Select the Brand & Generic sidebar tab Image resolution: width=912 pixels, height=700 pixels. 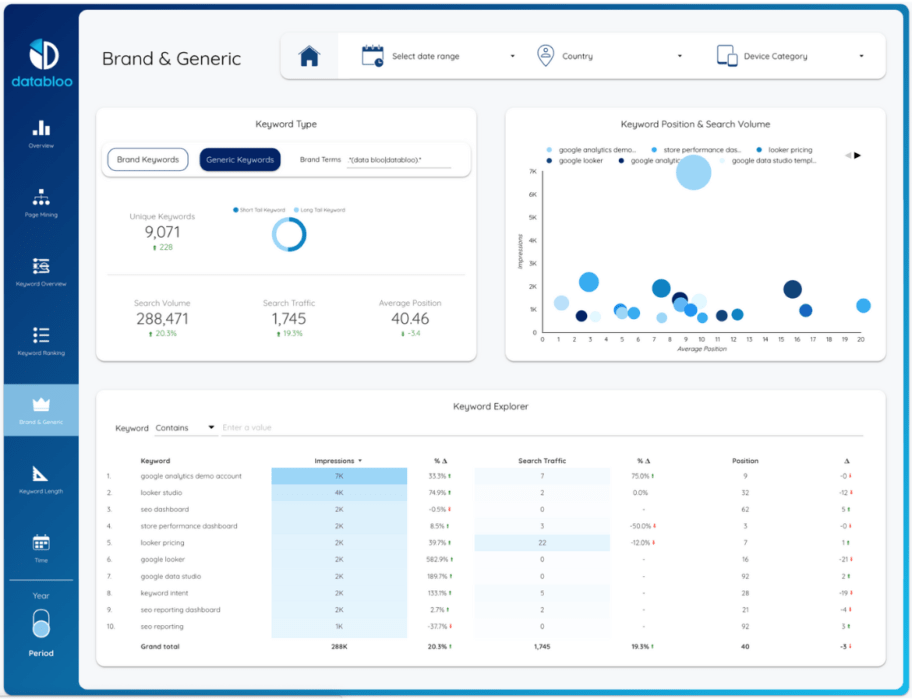pyautogui.click(x=41, y=410)
